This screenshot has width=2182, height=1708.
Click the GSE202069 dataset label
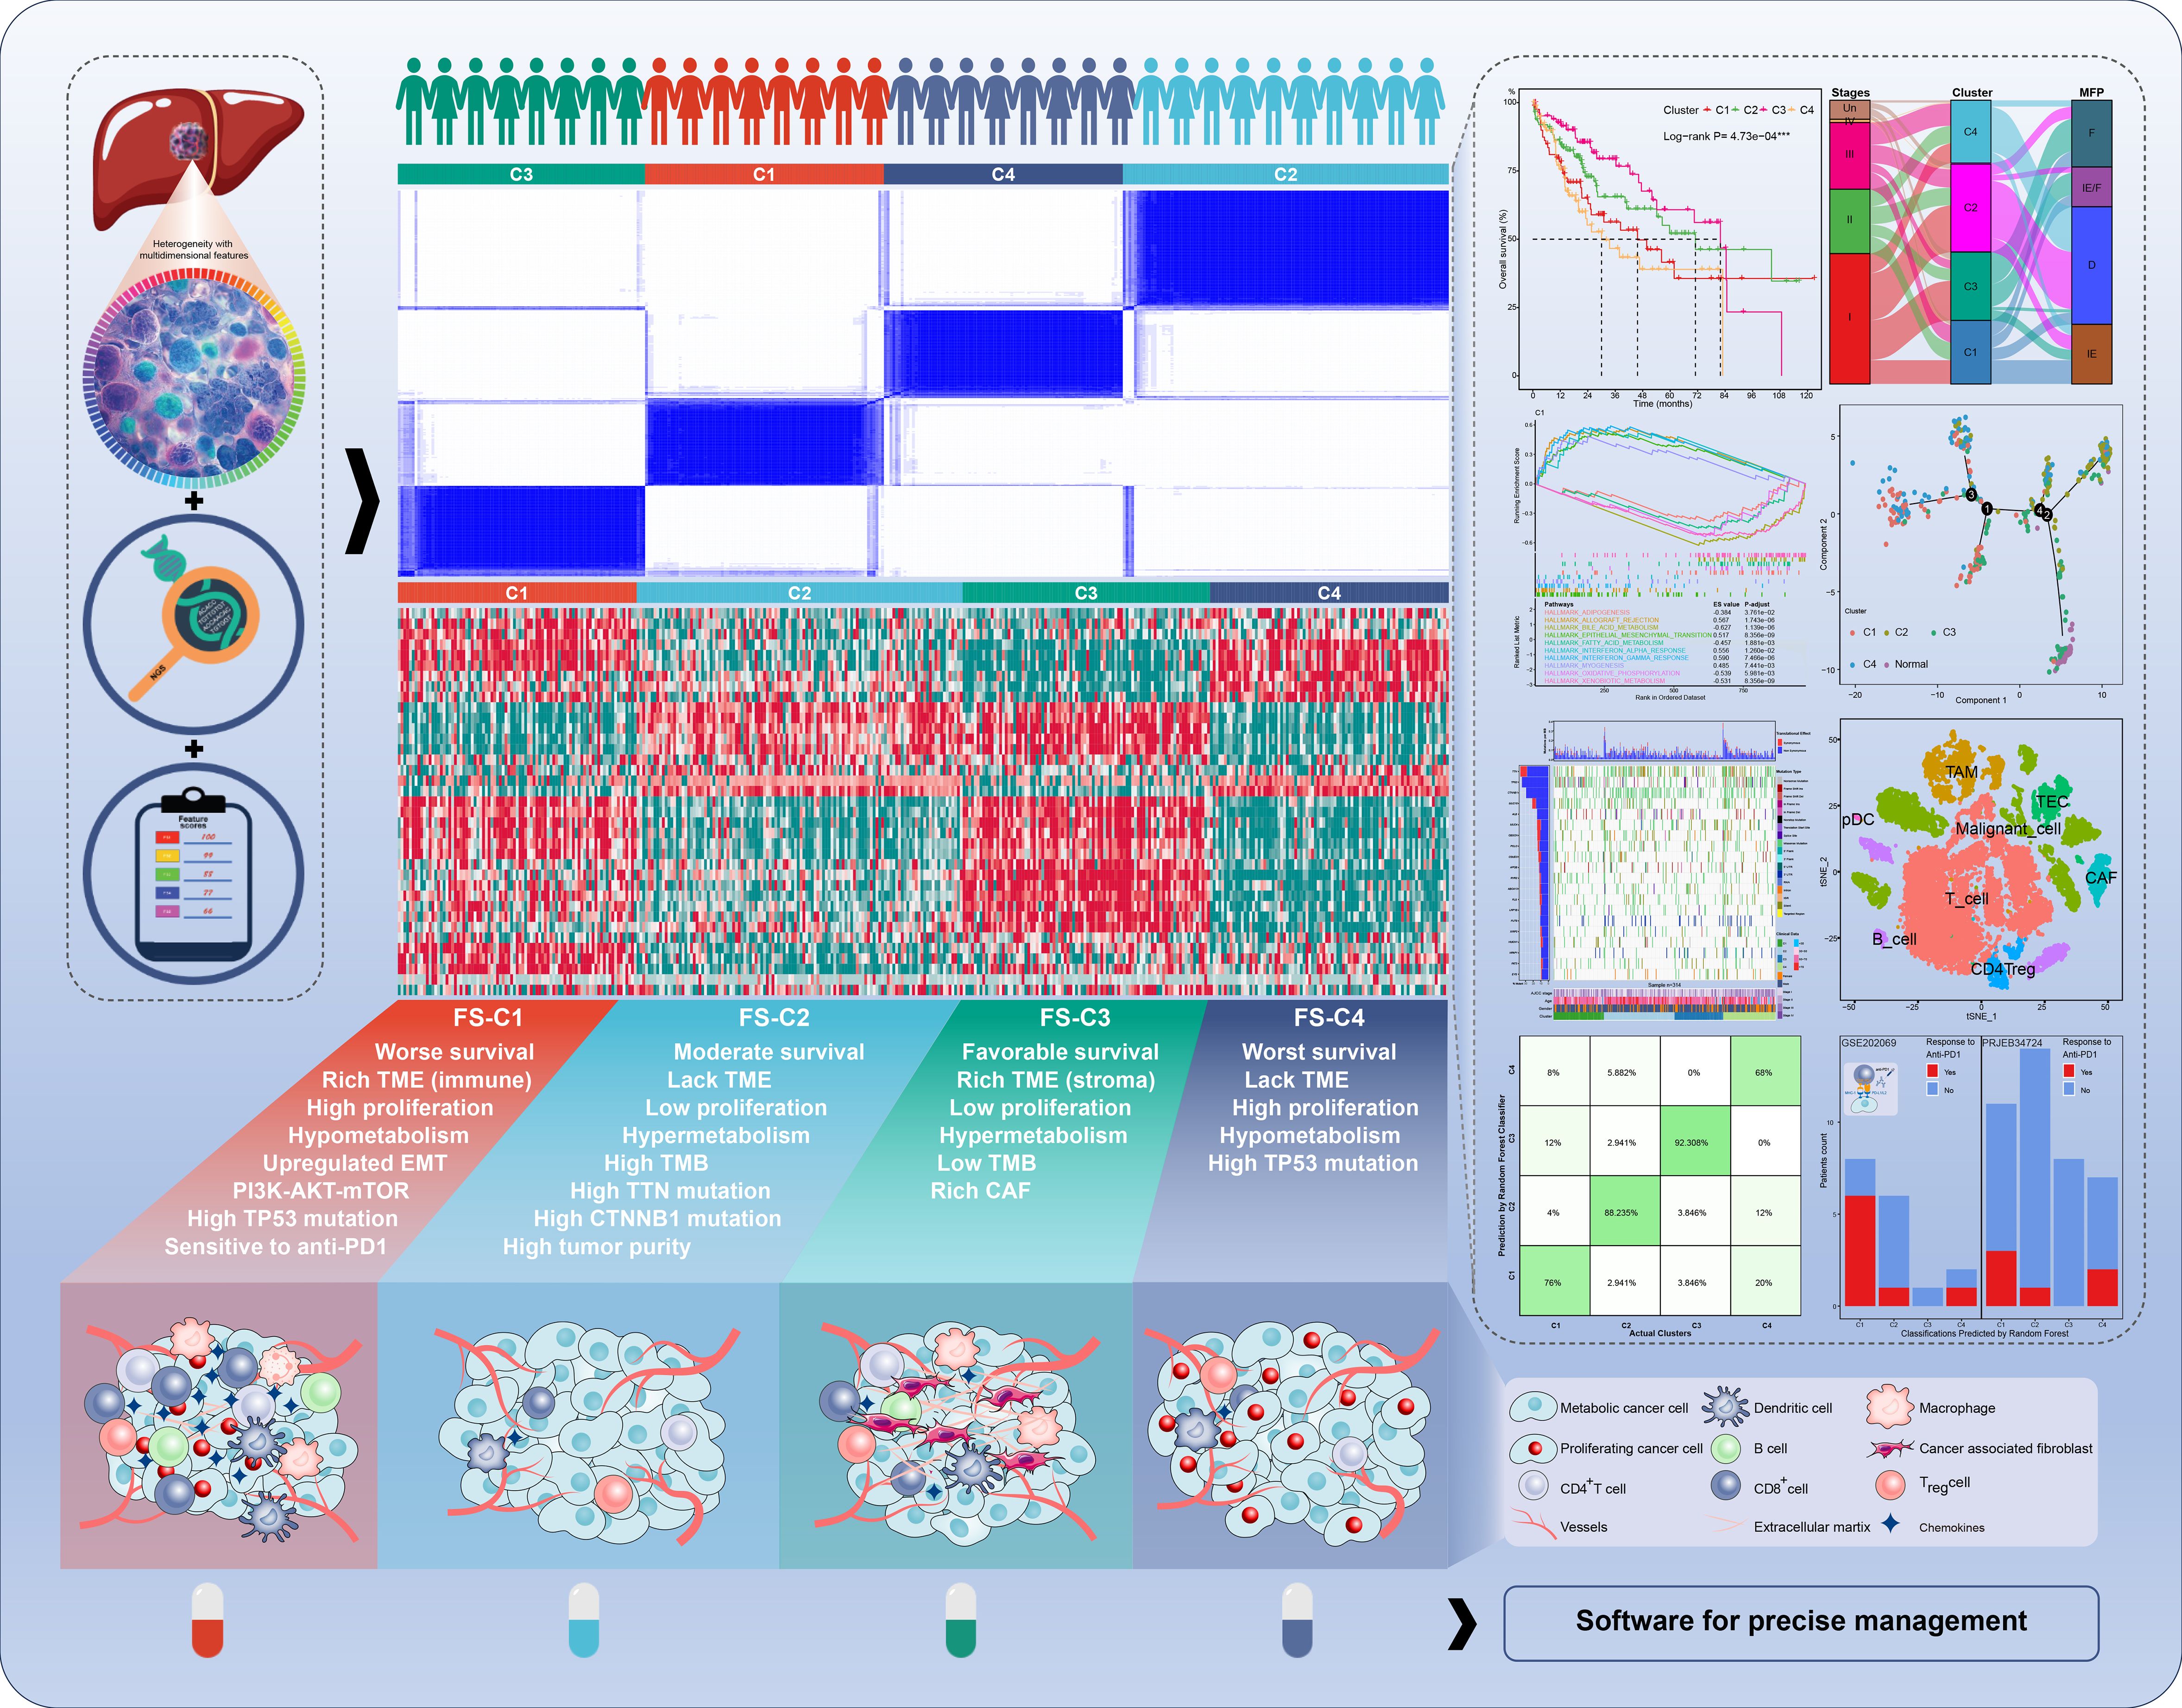click(1869, 1043)
